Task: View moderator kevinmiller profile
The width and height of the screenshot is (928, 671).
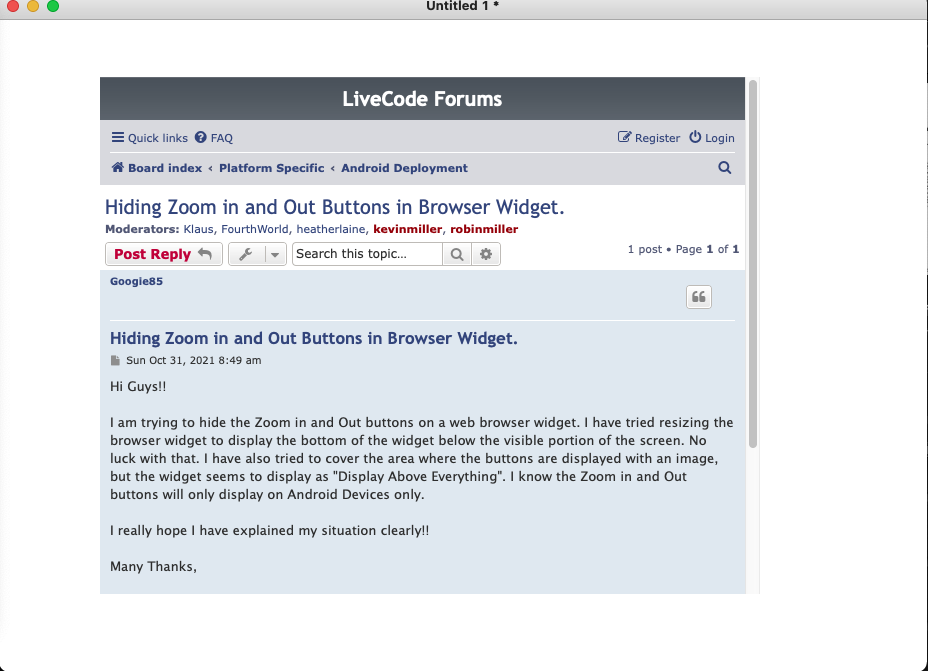Action: tap(408, 229)
